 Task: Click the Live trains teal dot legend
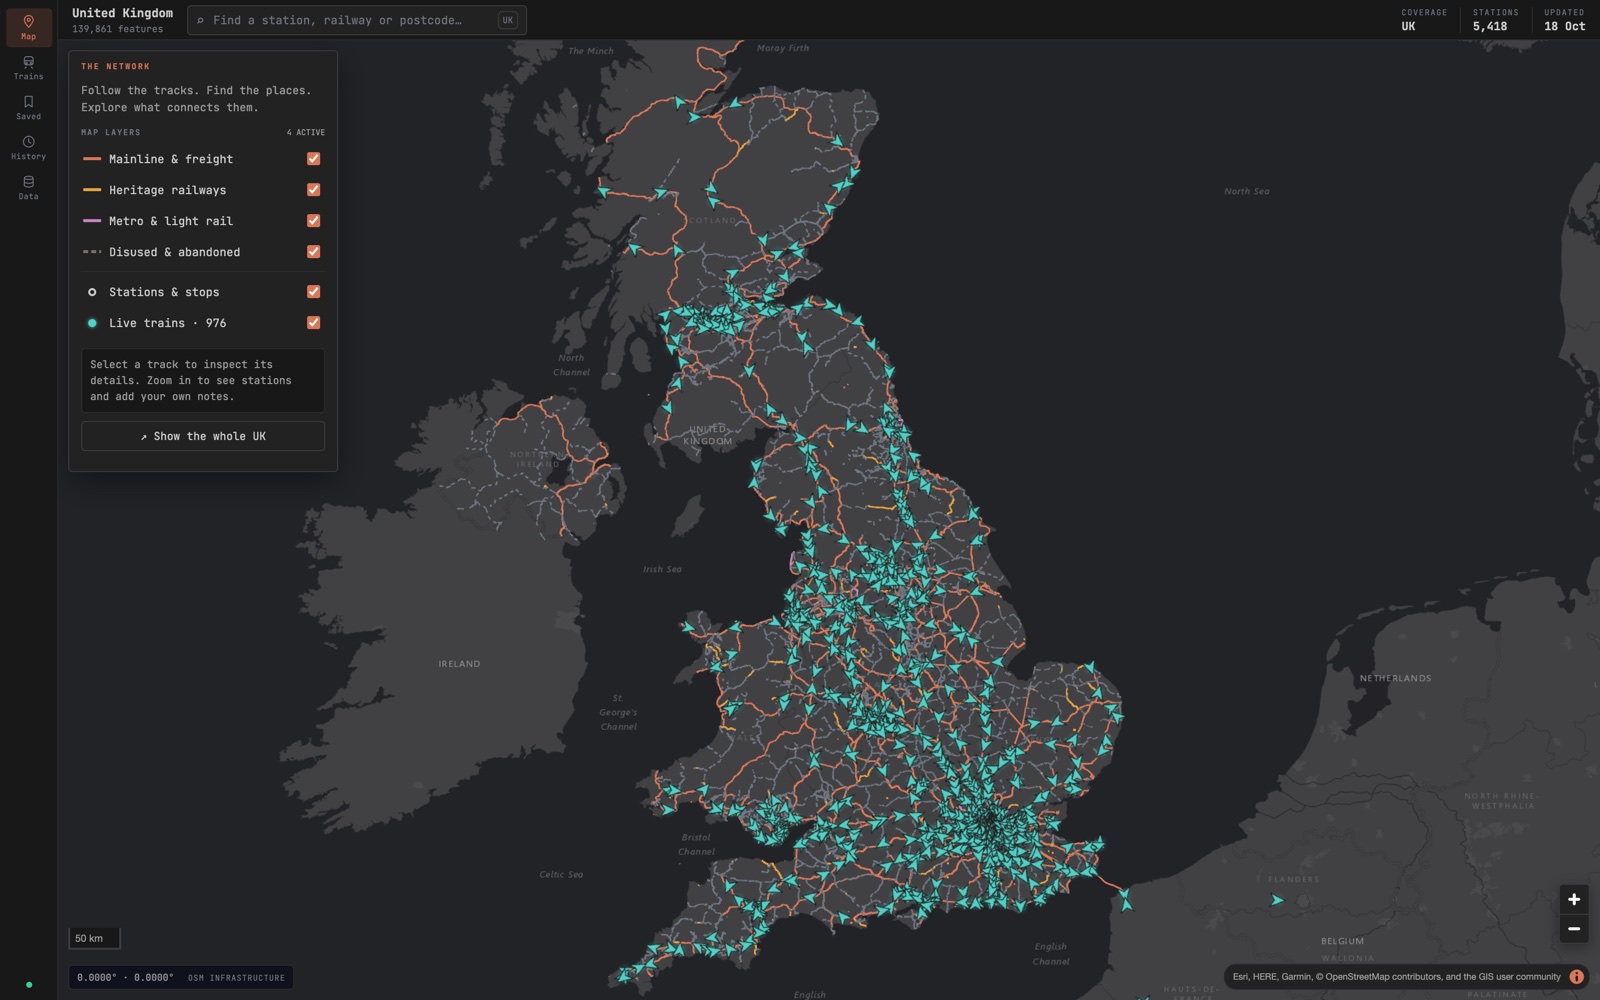pos(92,323)
